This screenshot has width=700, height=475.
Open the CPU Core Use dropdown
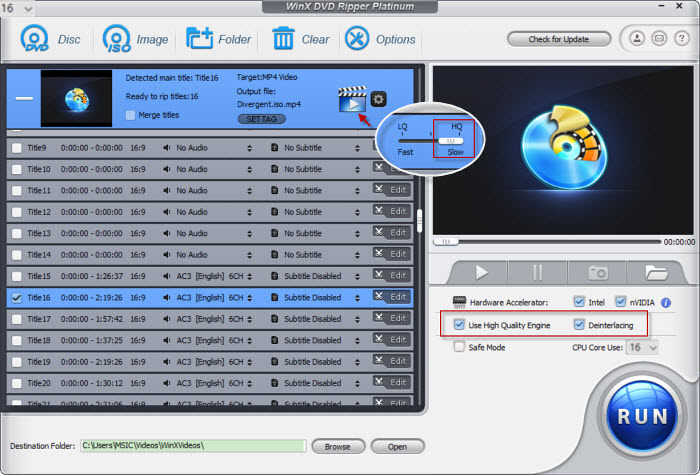[642, 347]
